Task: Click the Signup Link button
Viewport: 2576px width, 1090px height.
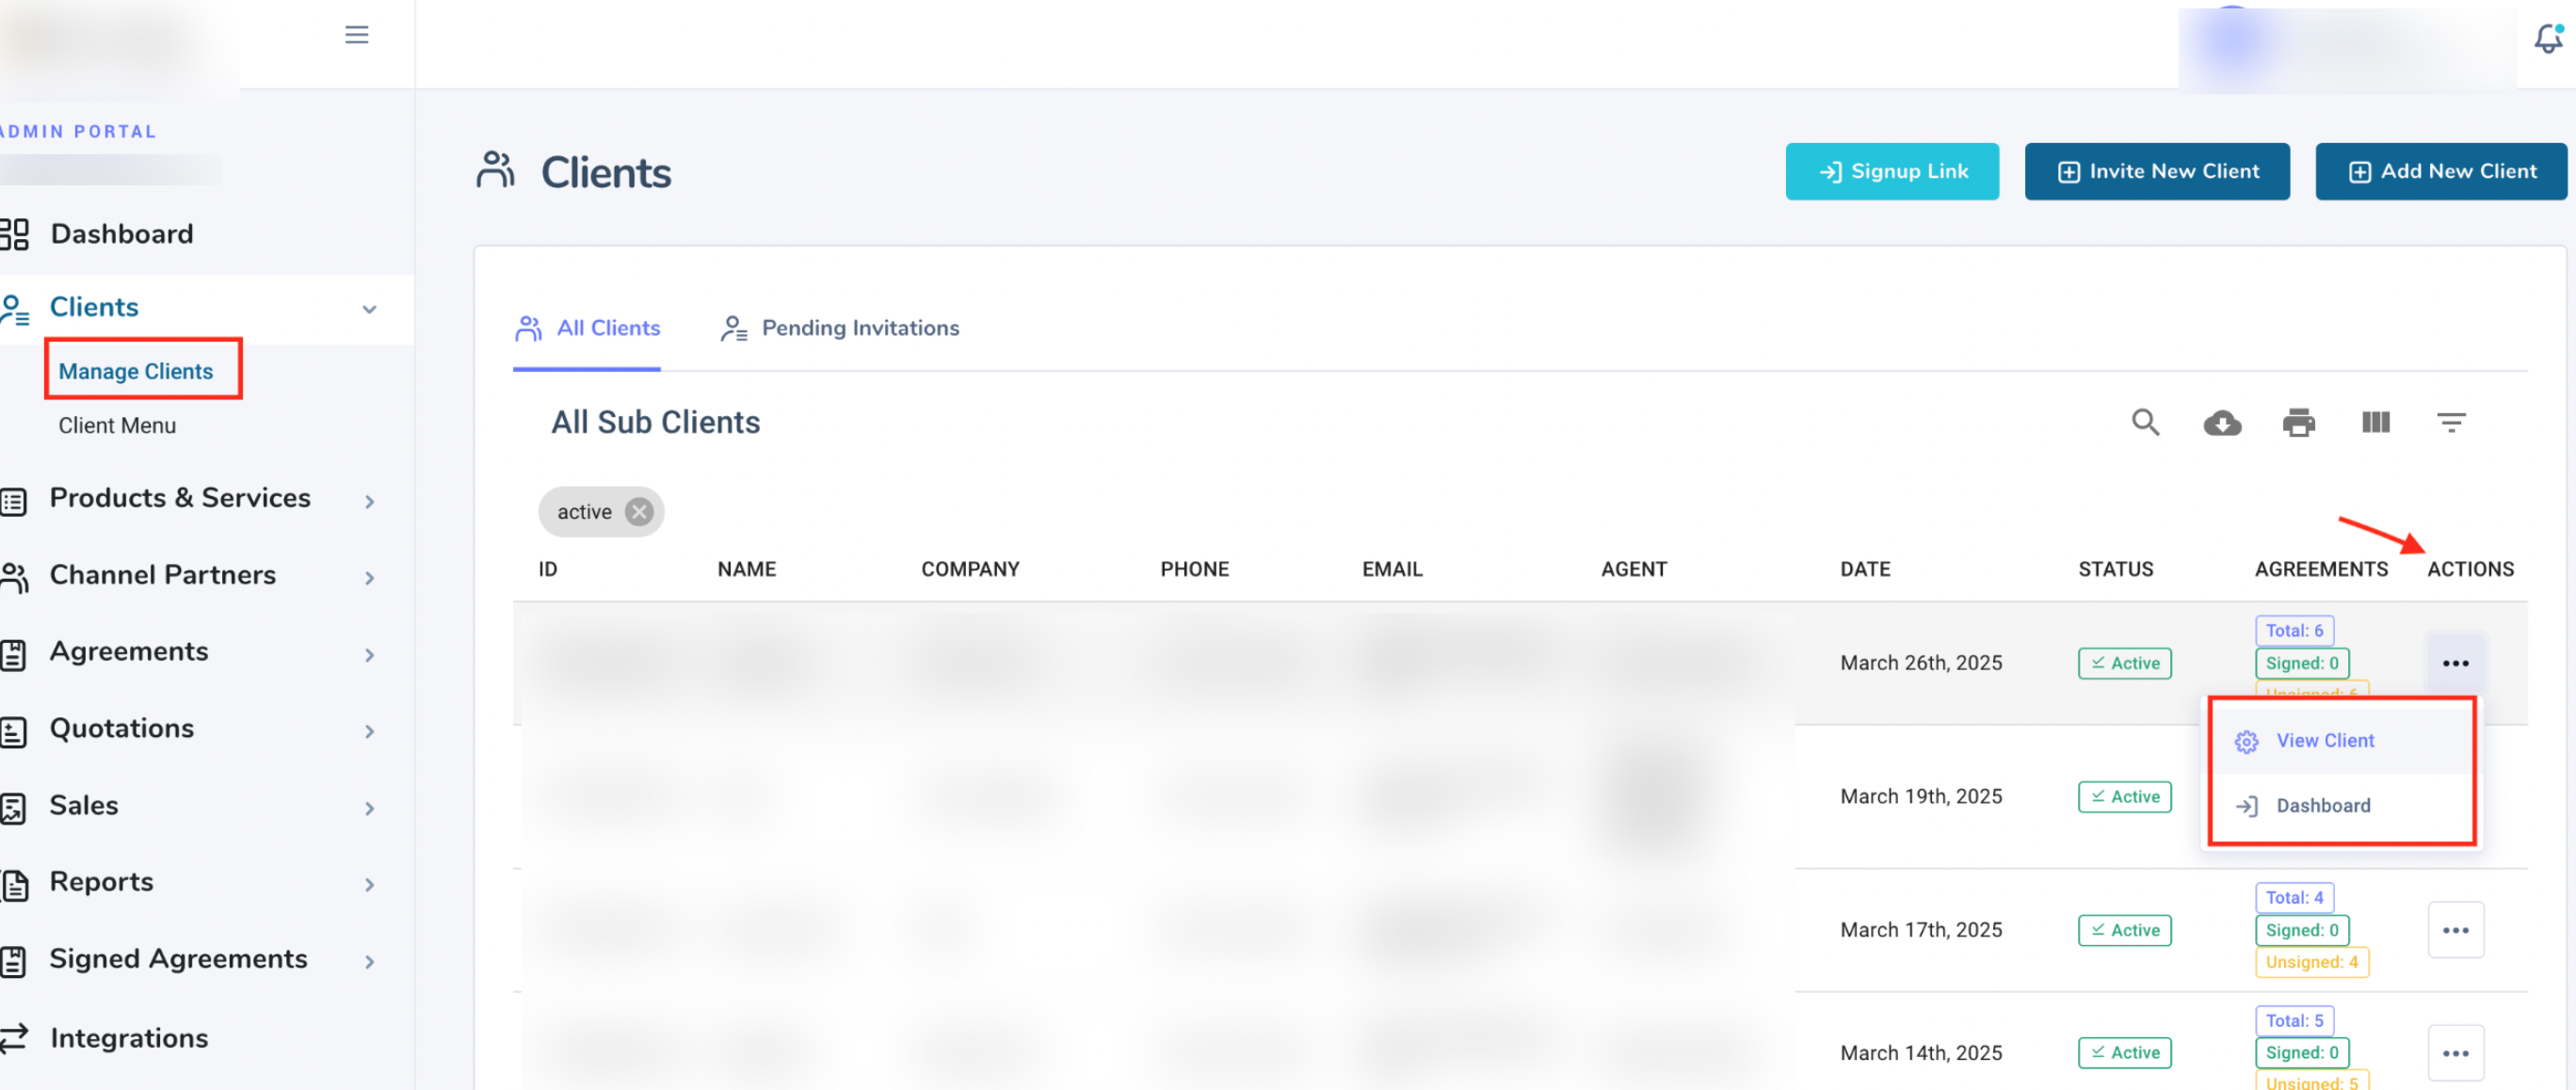Action: pos(1891,171)
